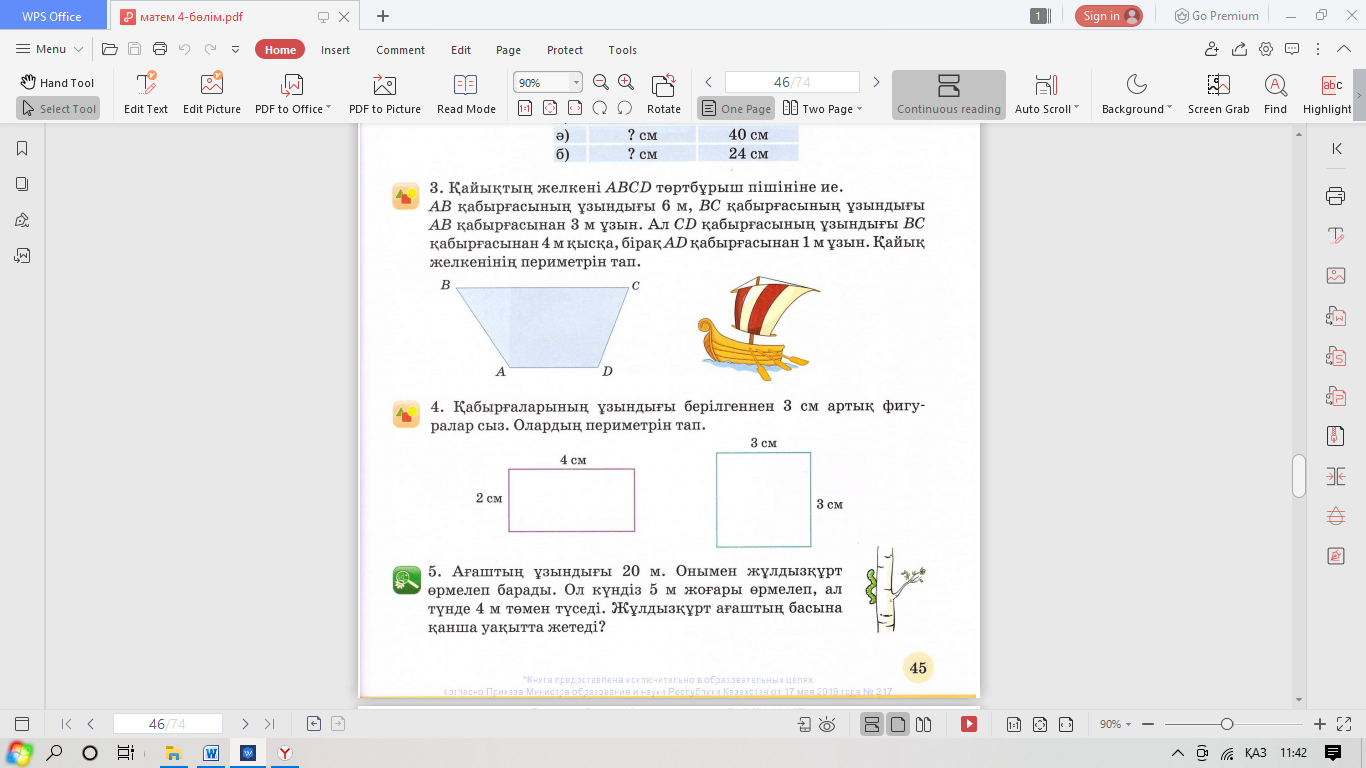This screenshot has width=1366, height=768.
Task: Open page thumbnails panel in left sidebar
Action: [x=22, y=184]
